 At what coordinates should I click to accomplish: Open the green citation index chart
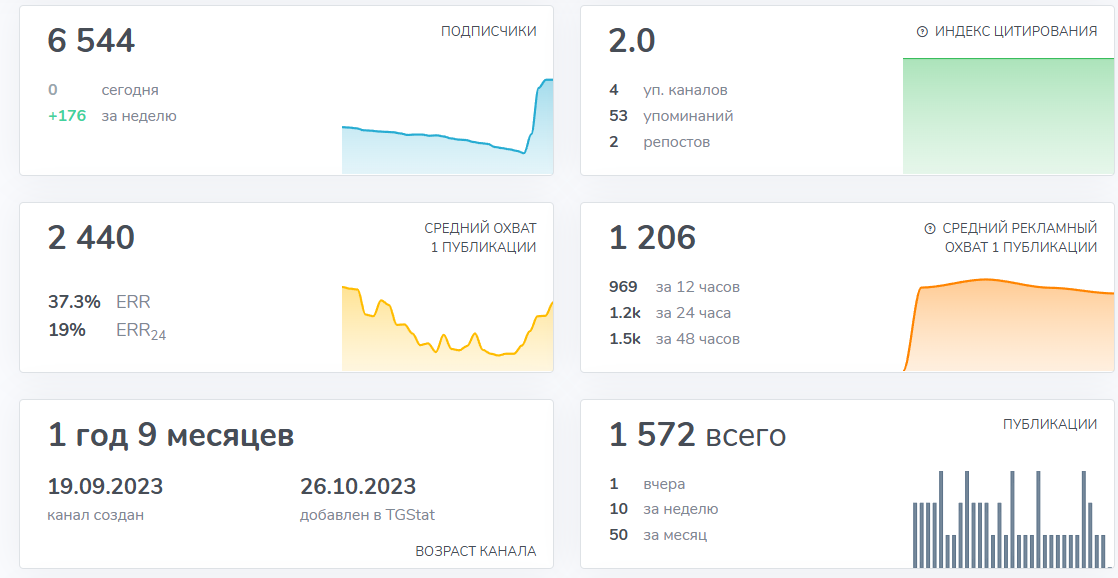(x=1008, y=116)
